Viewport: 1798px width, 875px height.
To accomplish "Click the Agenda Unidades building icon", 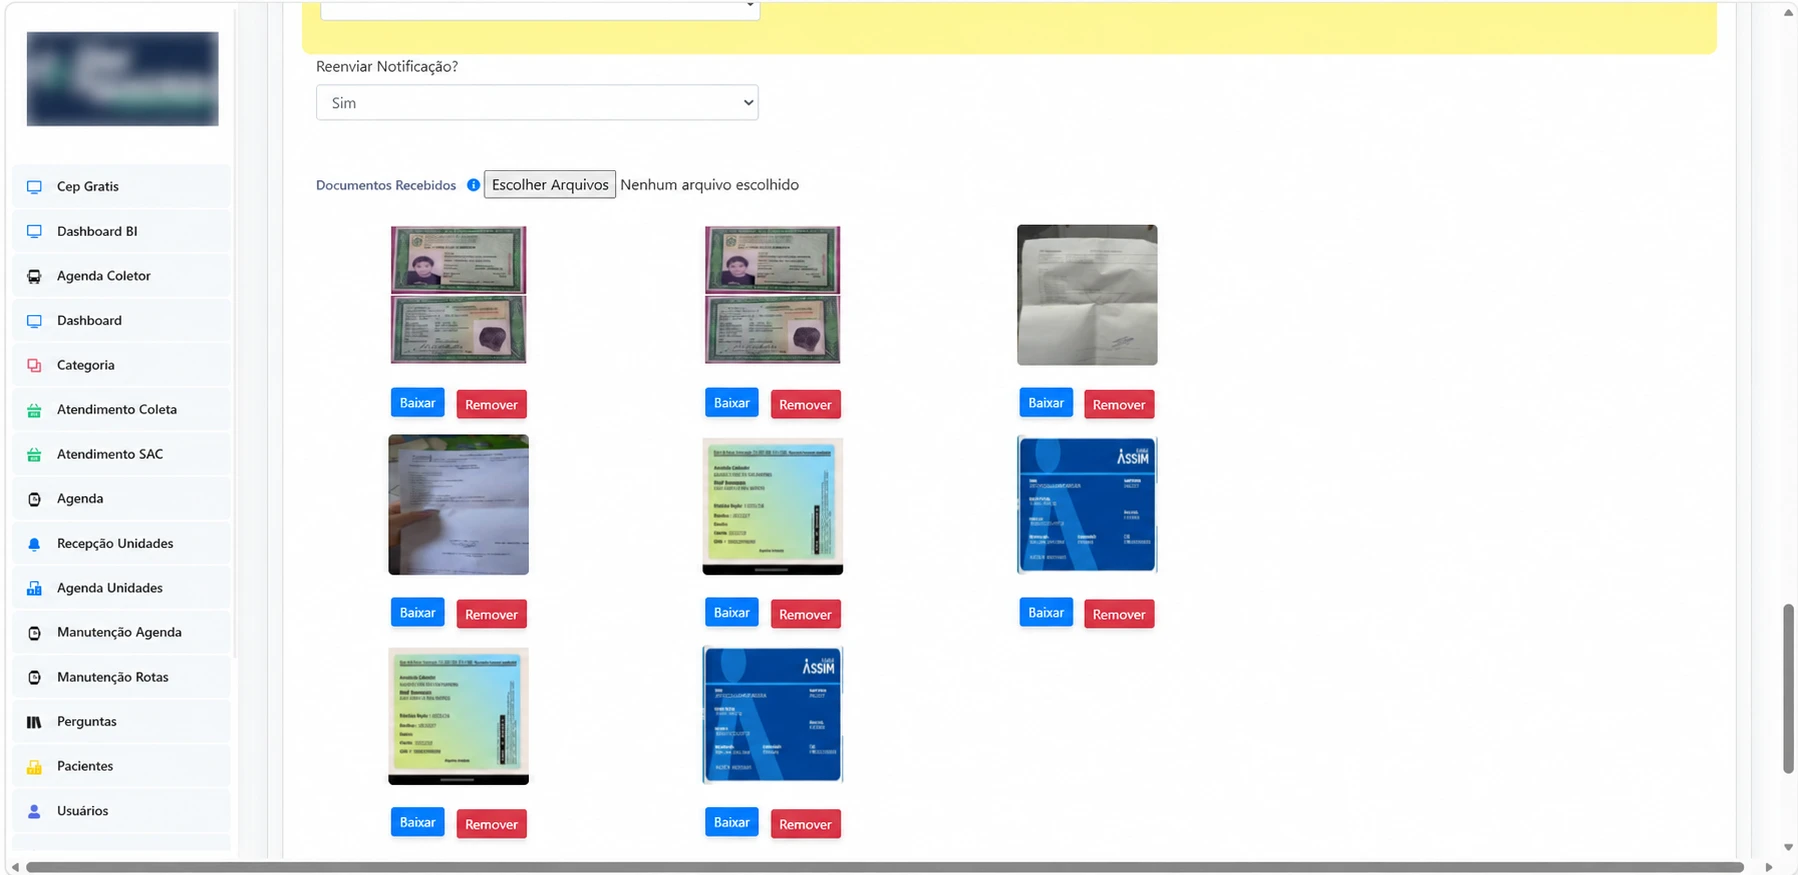I will (34, 588).
